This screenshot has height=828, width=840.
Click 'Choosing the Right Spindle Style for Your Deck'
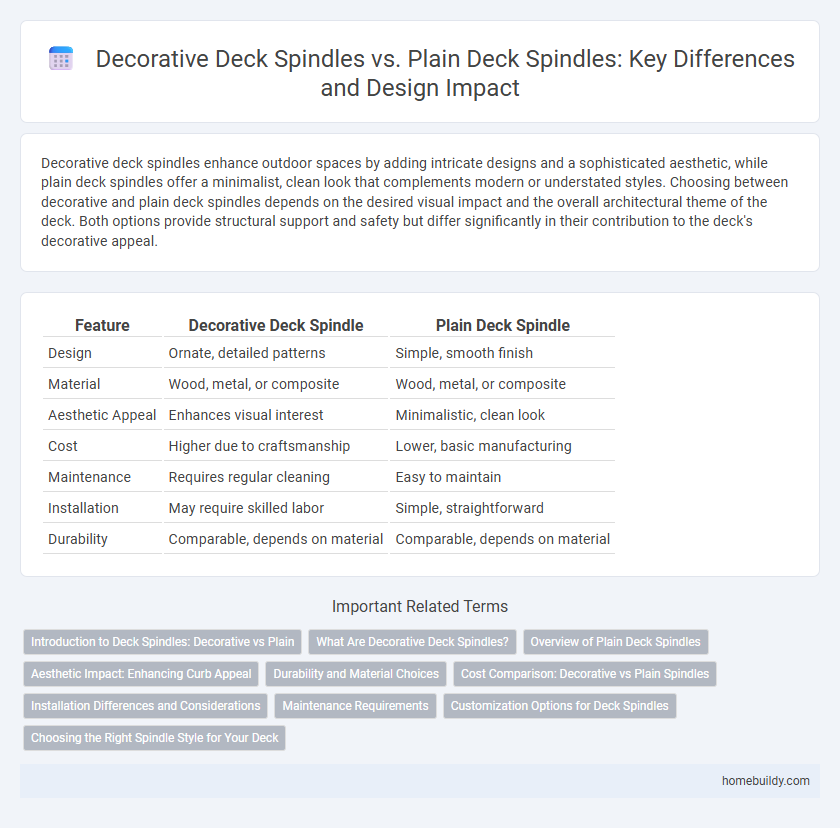click(x=154, y=738)
